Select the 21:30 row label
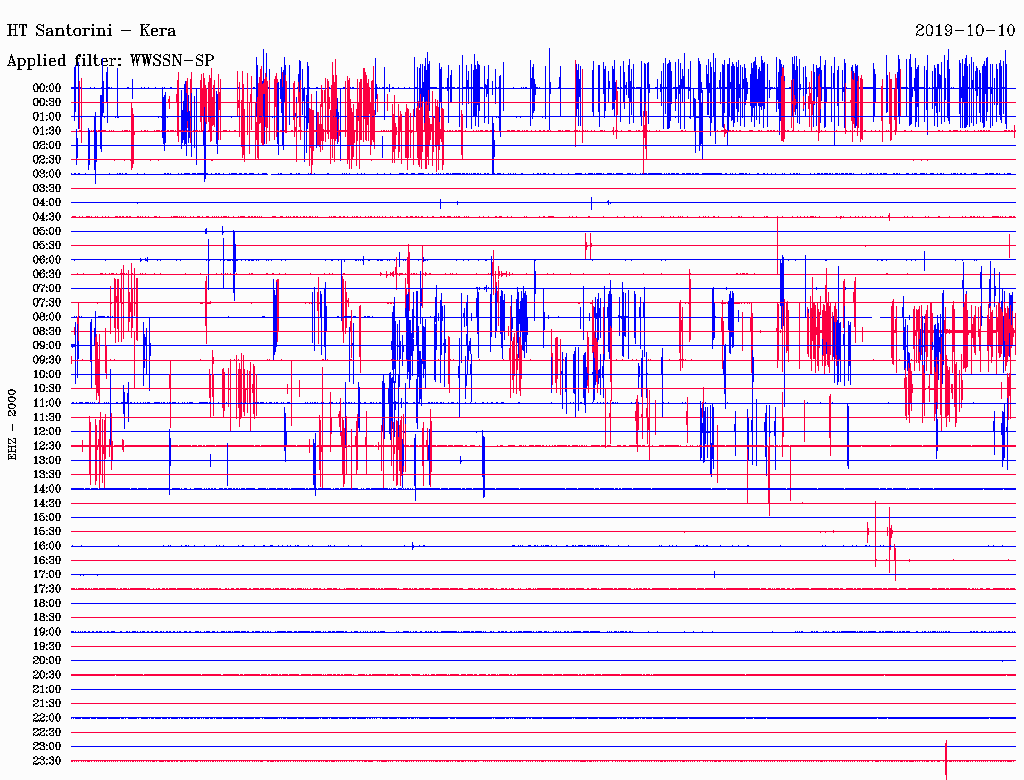The image size is (1024, 780). point(48,704)
